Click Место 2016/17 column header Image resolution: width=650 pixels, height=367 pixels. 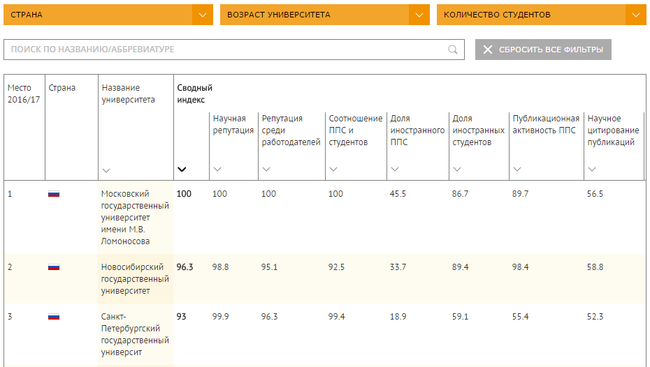click(24, 94)
